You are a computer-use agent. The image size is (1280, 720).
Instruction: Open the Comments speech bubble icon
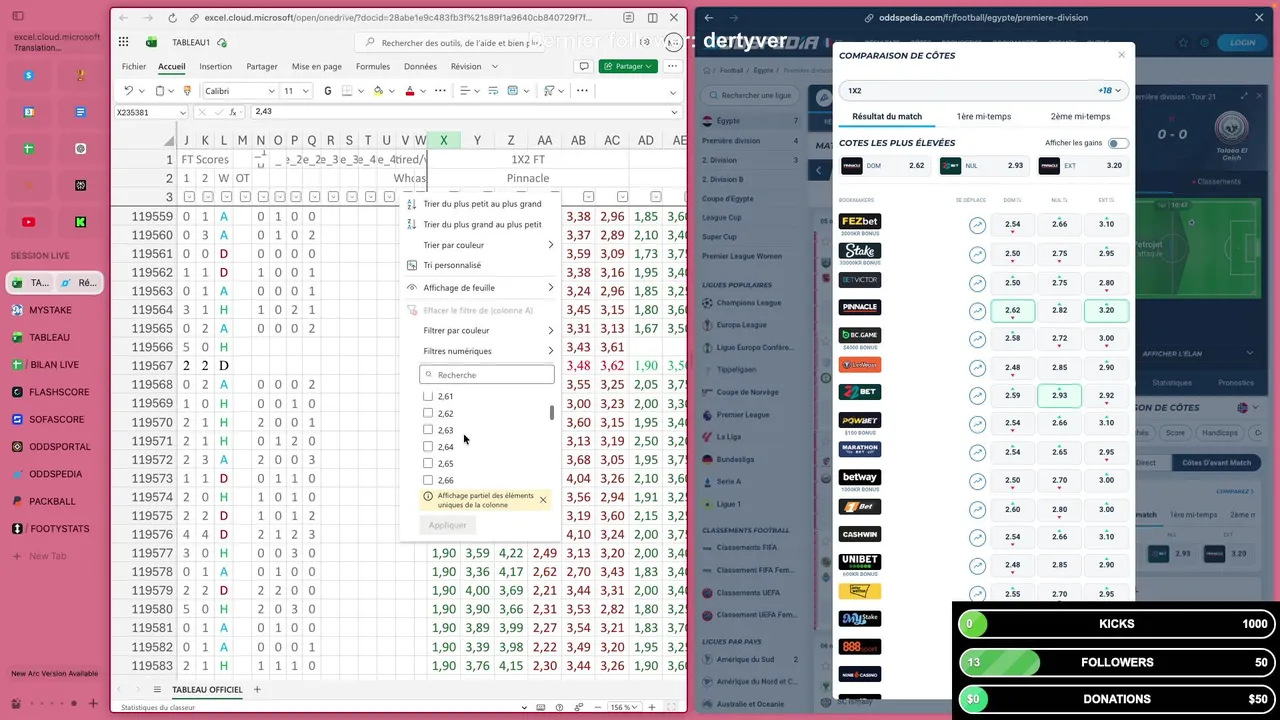click(x=584, y=66)
